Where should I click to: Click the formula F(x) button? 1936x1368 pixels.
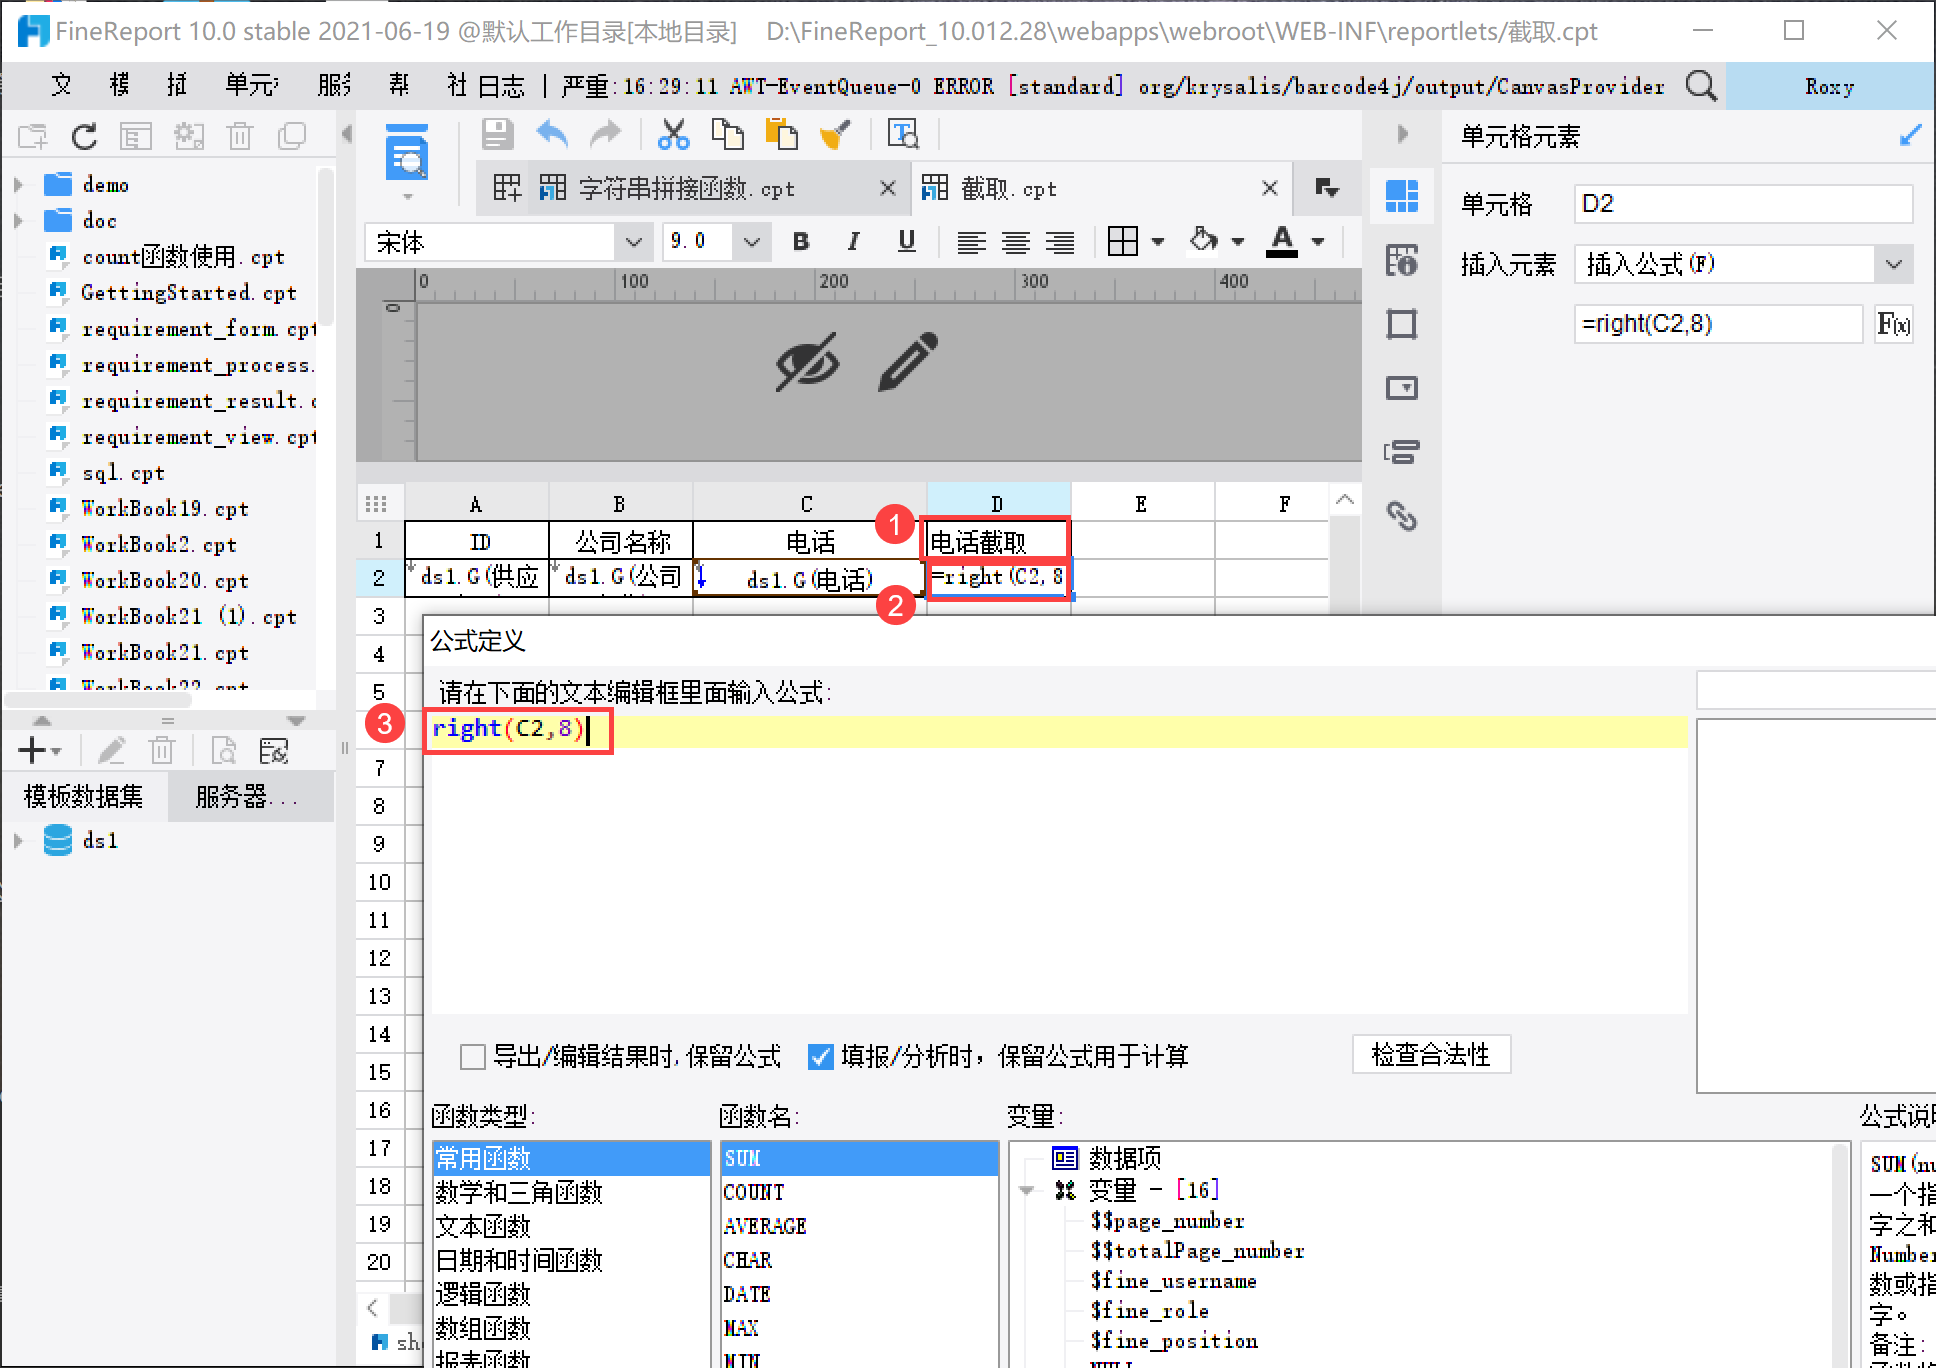[x=1893, y=324]
